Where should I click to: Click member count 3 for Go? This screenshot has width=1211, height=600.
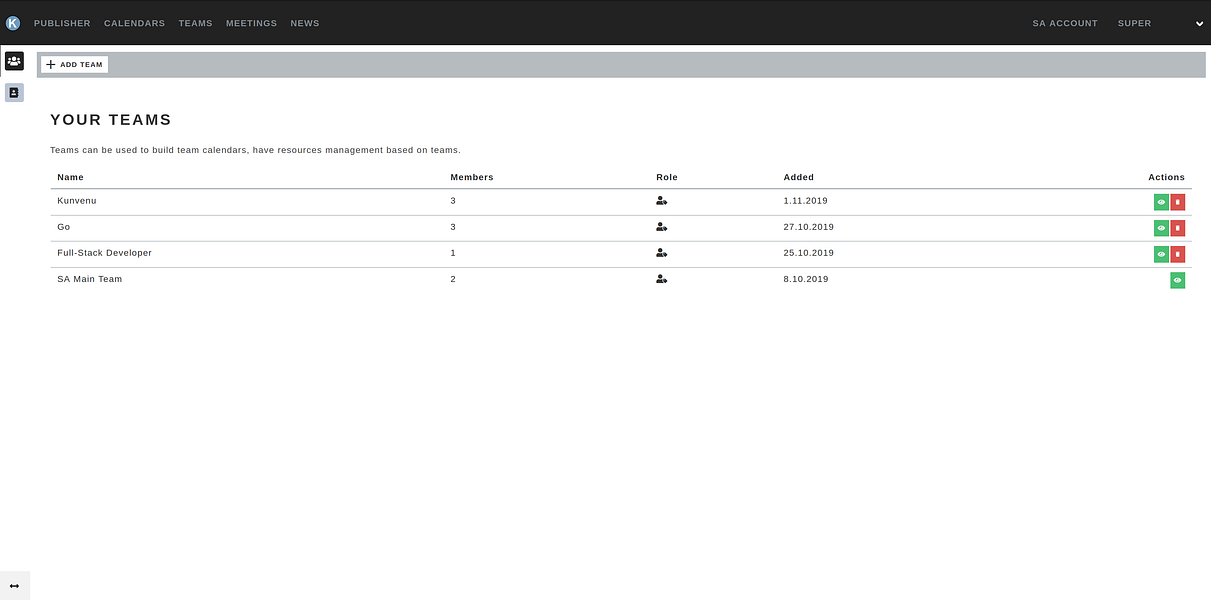453,227
